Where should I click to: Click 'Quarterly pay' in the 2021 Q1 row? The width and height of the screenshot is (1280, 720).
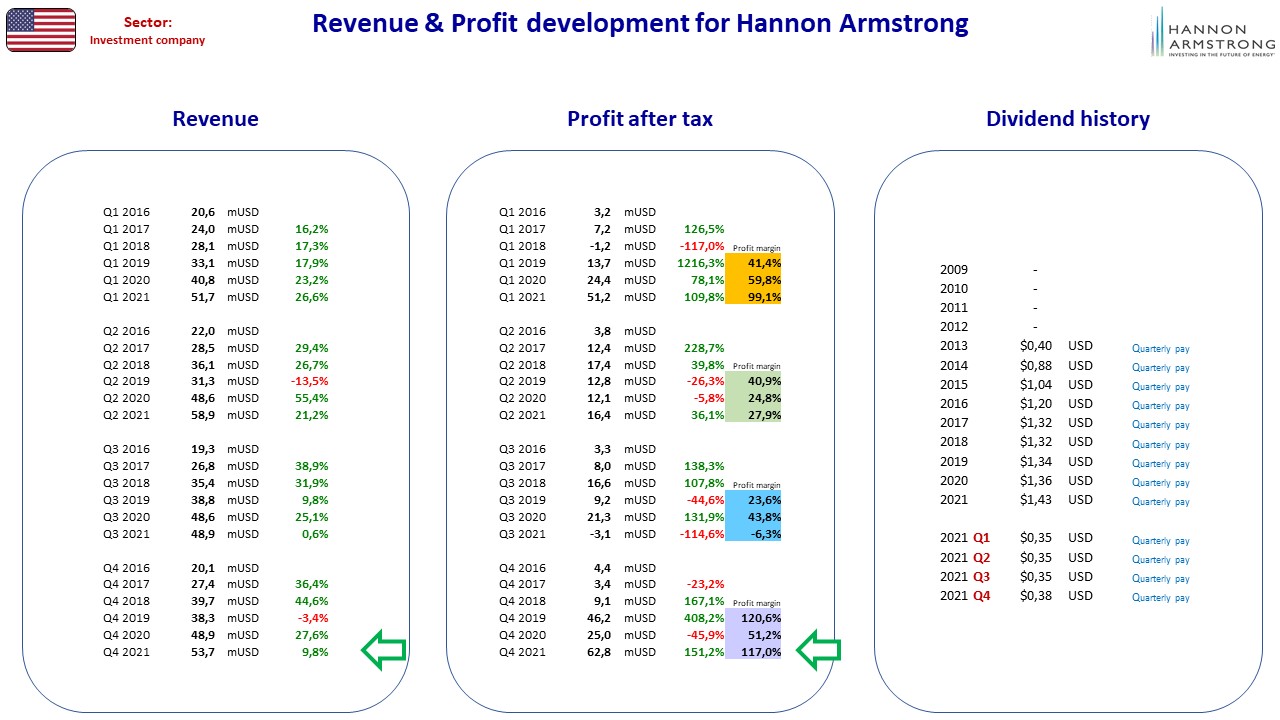click(1161, 541)
